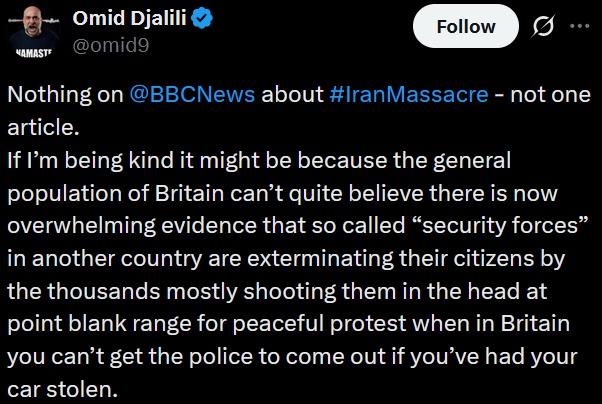The width and height of the screenshot is (602, 404).
Task: Click the opening words "Nothing on"
Action: click(x=65, y=95)
